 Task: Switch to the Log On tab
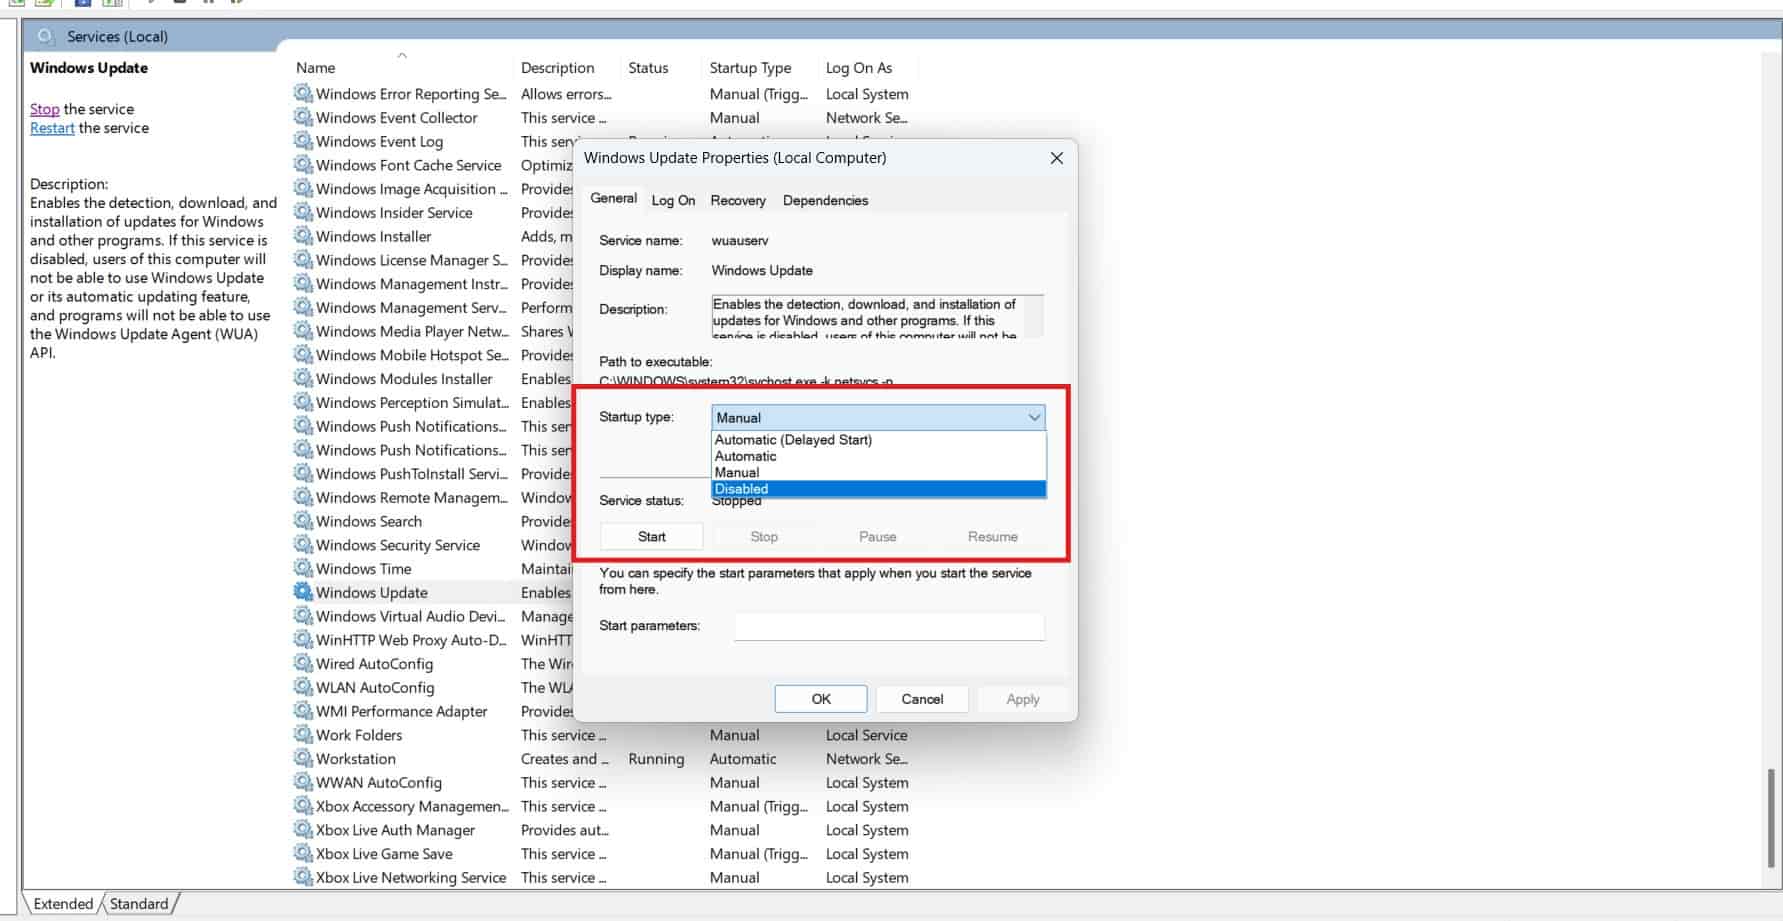coord(673,200)
